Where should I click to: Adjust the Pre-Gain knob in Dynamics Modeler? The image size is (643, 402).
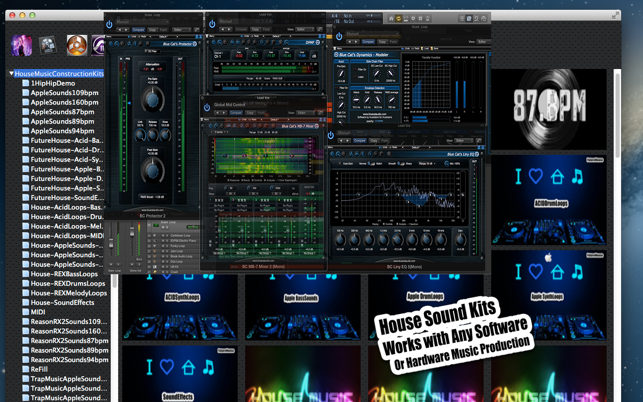[x=341, y=74]
